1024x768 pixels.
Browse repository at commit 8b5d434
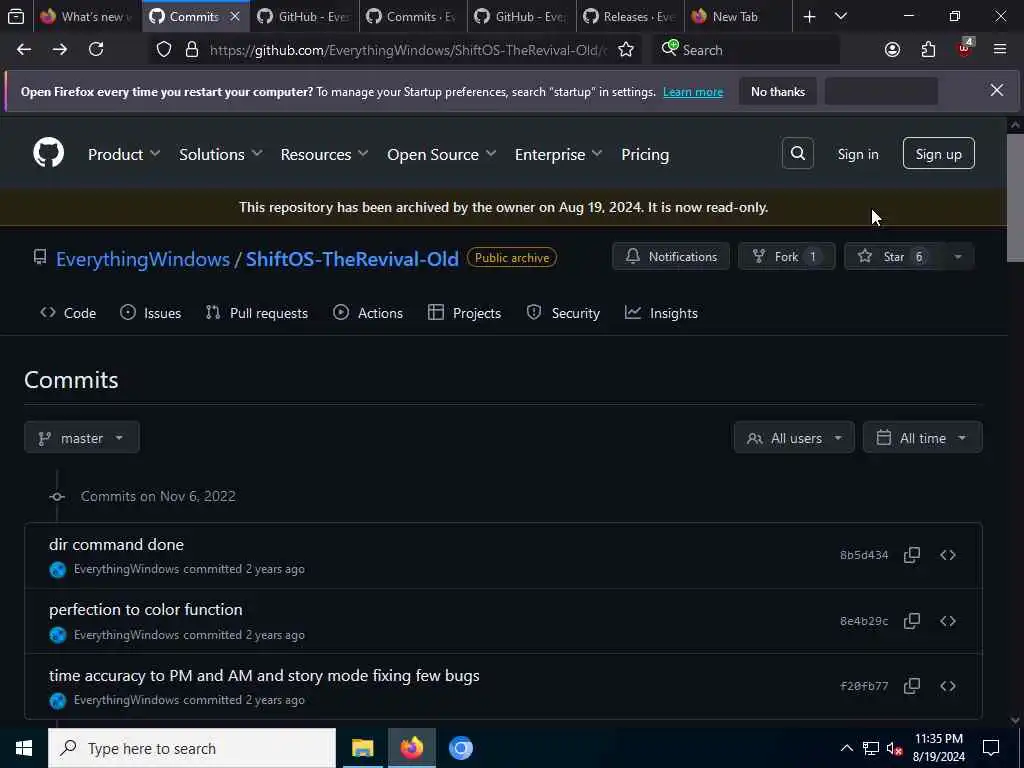[948, 555]
